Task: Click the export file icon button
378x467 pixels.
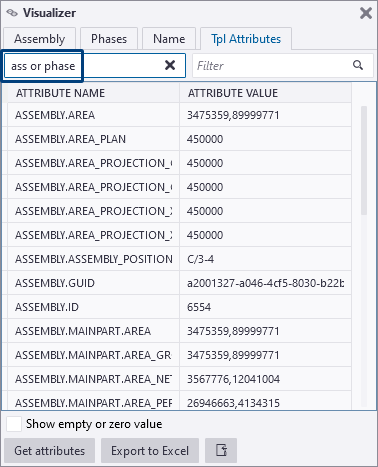Action: pyautogui.click(x=221, y=450)
